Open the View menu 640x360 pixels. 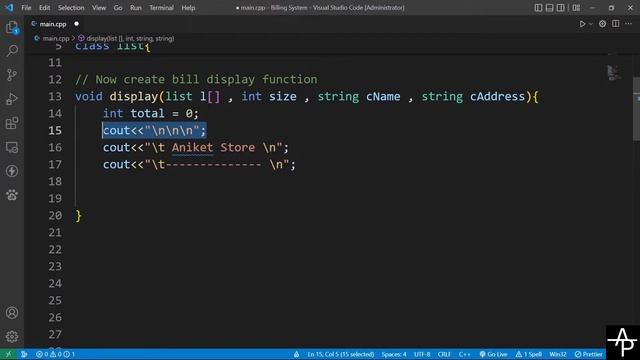click(x=99, y=8)
